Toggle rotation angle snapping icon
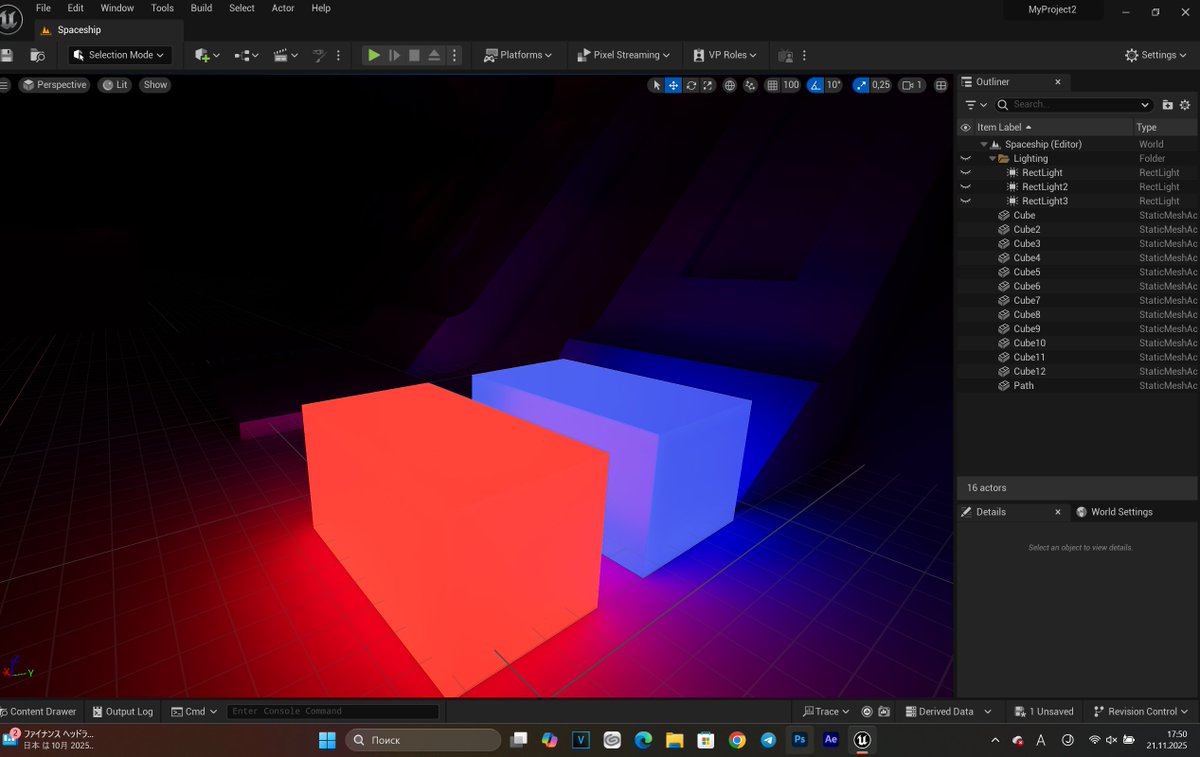 click(x=815, y=85)
